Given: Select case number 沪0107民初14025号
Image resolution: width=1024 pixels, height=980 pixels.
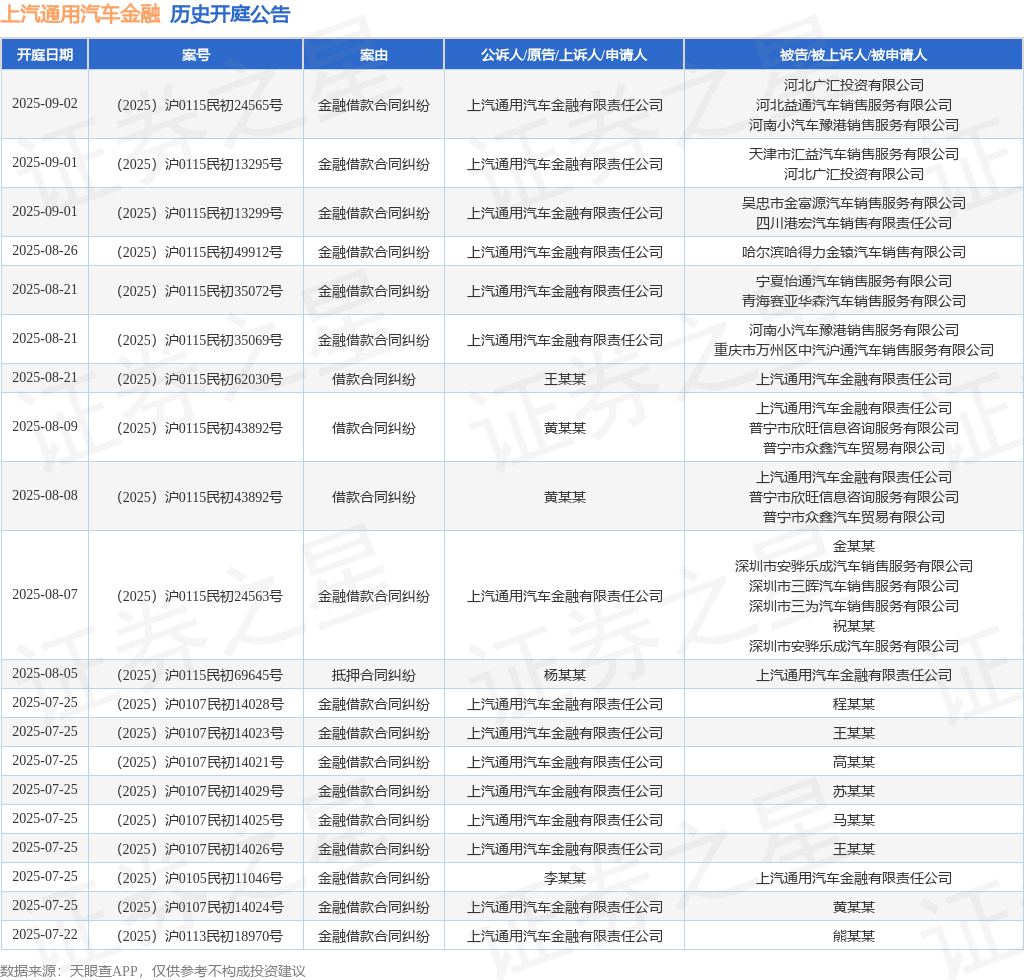Looking at the screenshot, I should click(x=200, y=820).
